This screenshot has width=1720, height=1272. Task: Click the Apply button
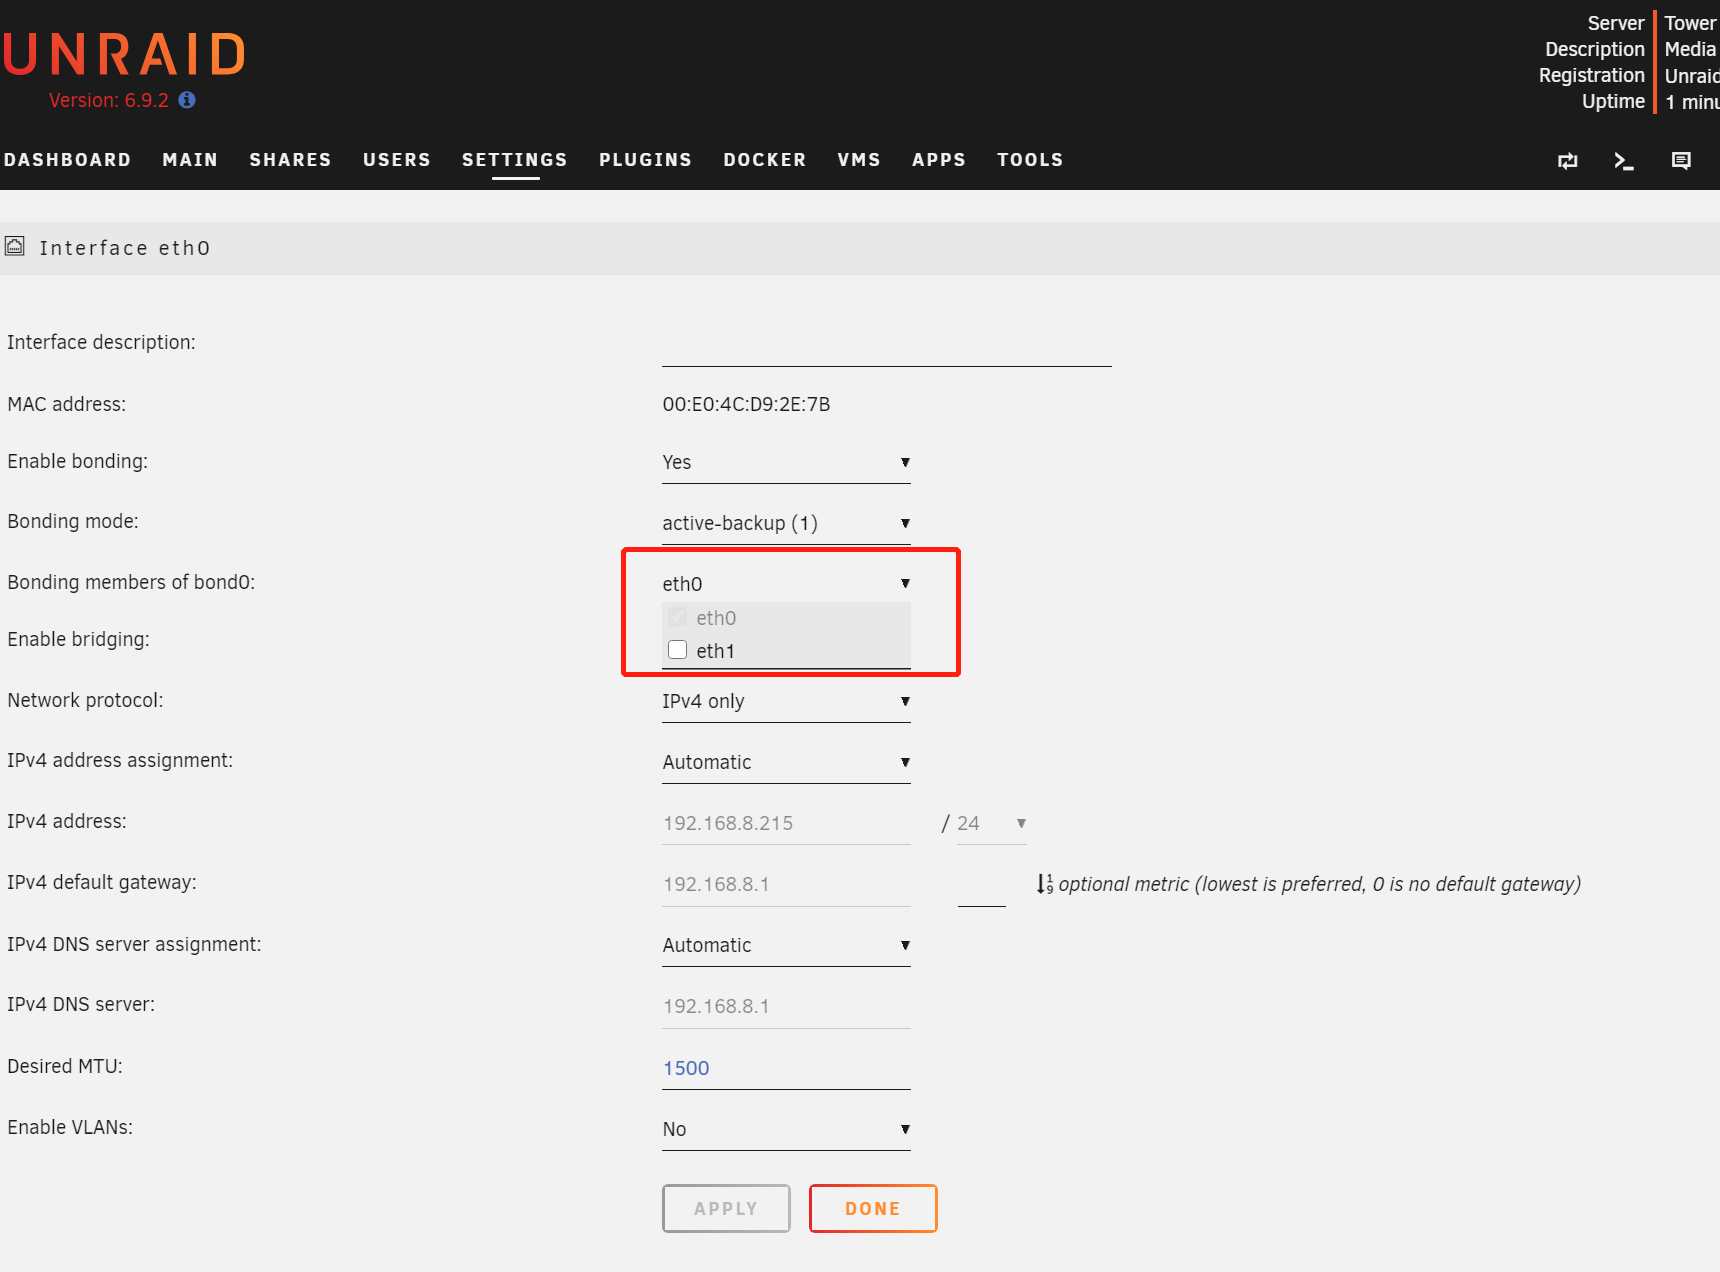[x=726, y=1208]
